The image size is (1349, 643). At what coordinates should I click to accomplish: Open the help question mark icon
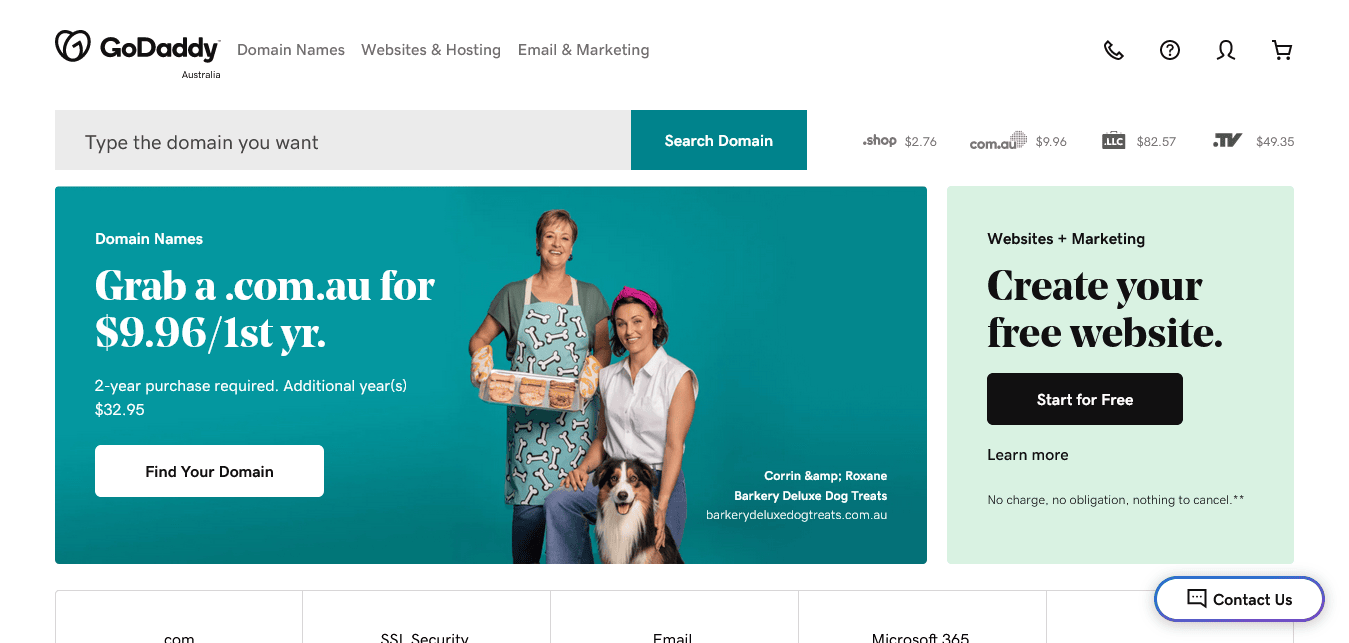point(1170,50)
